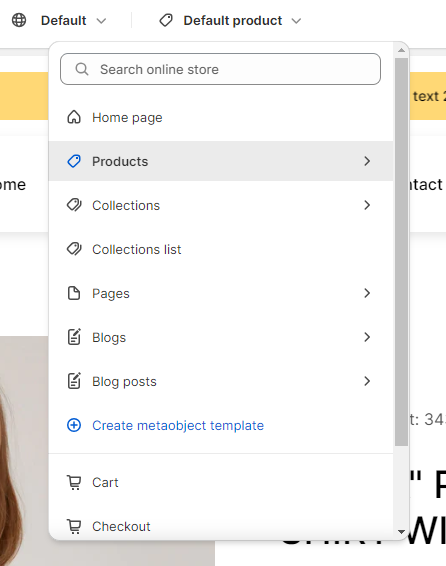Click the Checkout cart icon
446x566 pixels.
74,527
